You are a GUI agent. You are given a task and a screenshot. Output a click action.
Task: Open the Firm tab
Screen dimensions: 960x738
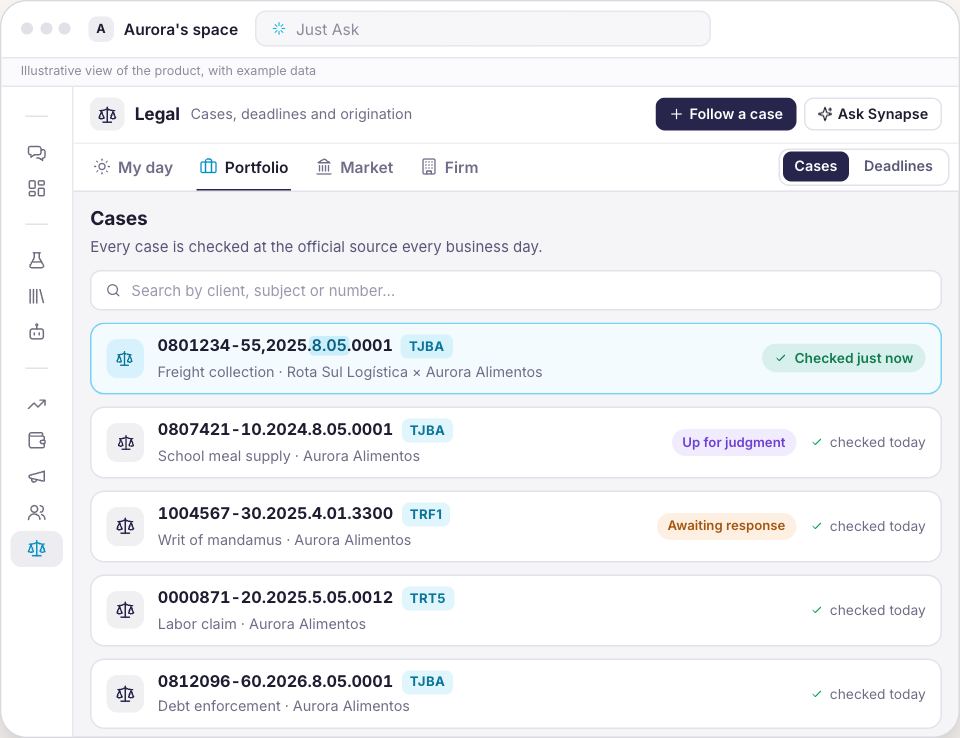[450, 167]
